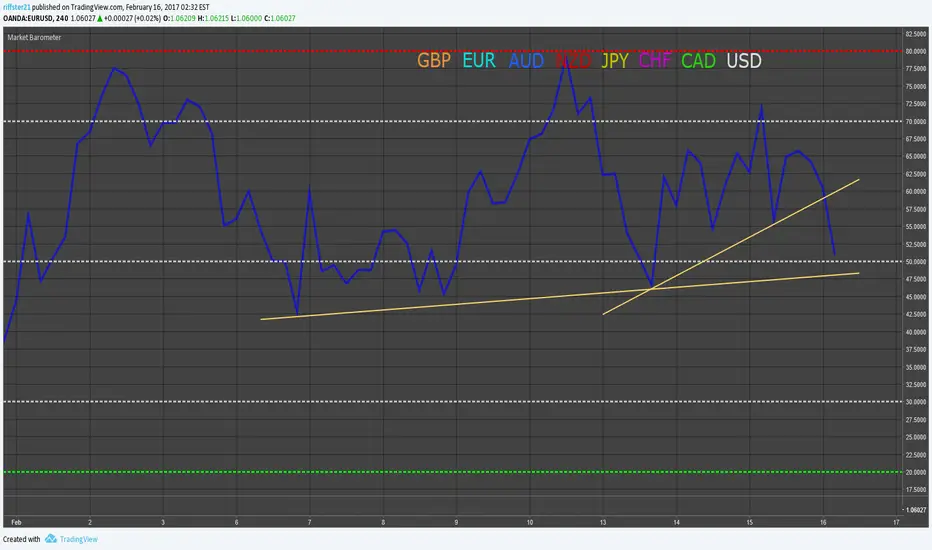Click the 70.0000 price axis label
932x550 pixels.
[915, 121]
